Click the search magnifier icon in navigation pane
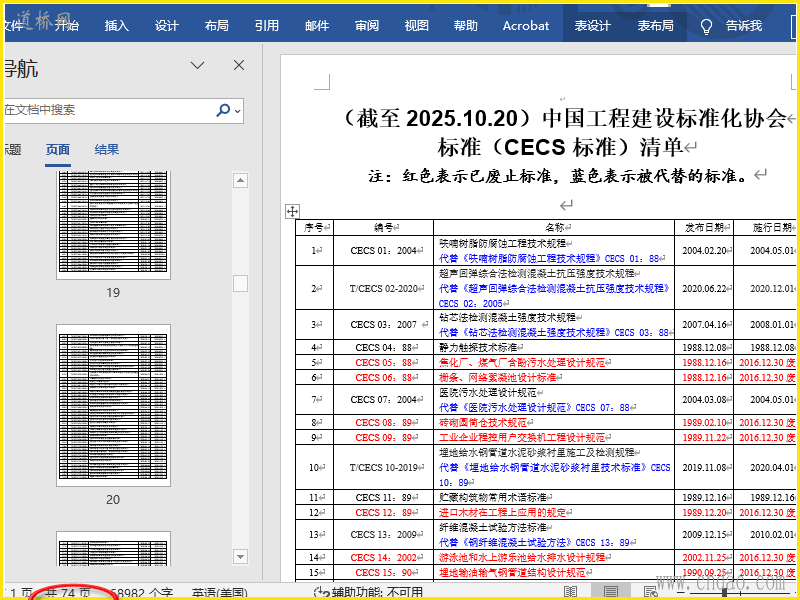Viewport: 800px width, 600px height. point(223,110)
